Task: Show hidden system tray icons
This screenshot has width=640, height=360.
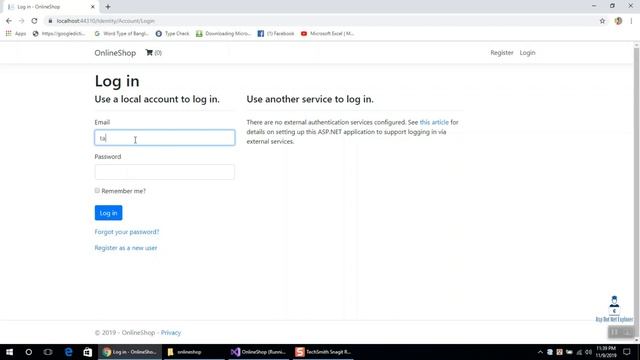Action: coord(540,352)
